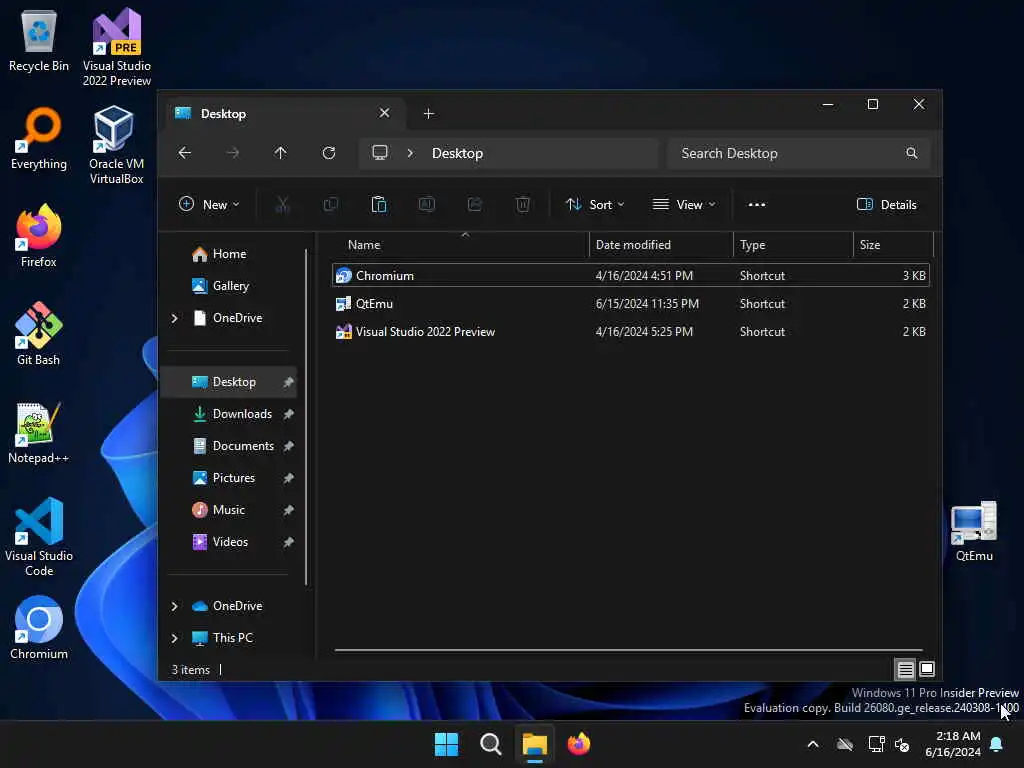
Task: Click the Share icon in toolbar
Action: (x=475, y=204)
